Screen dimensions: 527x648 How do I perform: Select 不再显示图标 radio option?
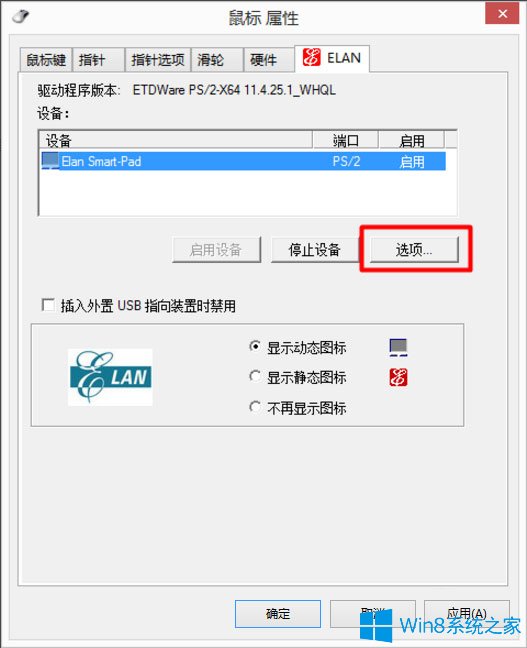click(x=255, y=407)
